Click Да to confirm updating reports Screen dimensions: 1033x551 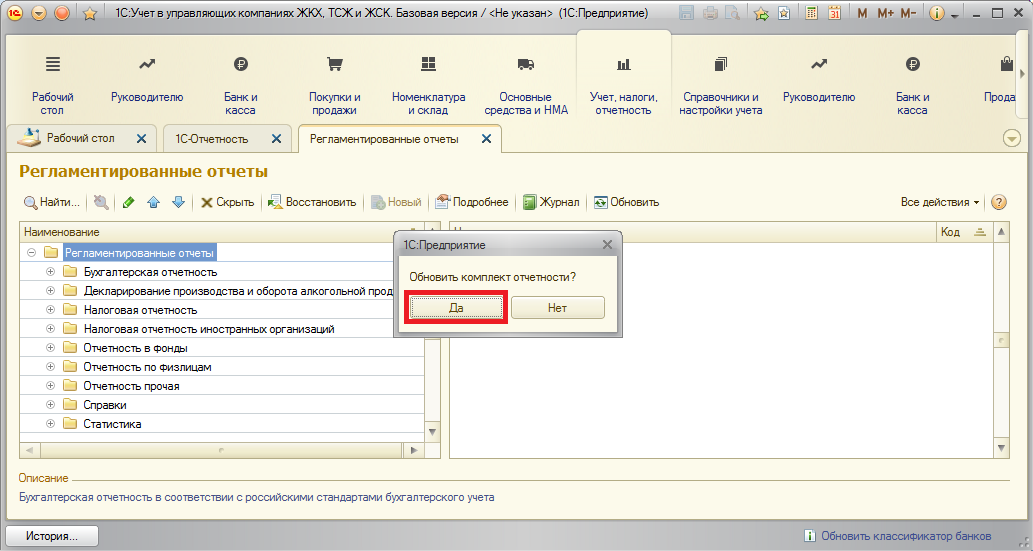tap(456, 308)
